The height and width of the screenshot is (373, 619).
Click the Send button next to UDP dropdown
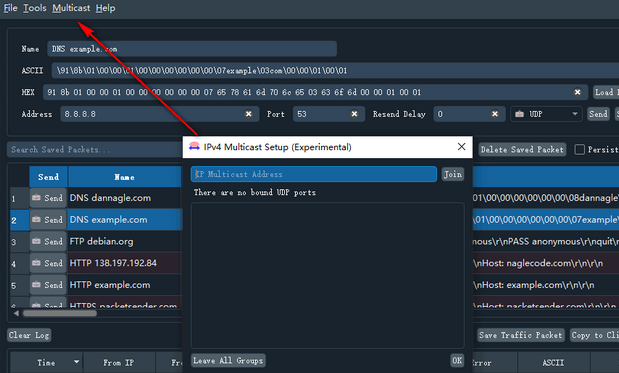tap(598, 114)
